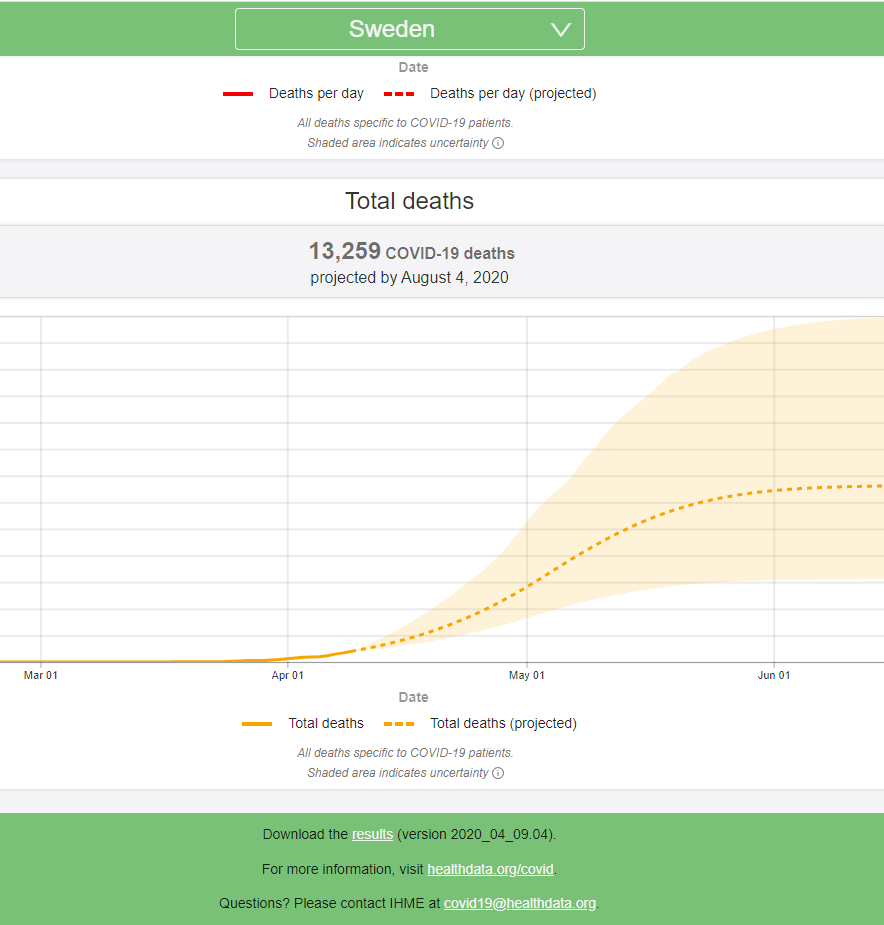The height and width of the screenshot is (925, 884).
Task: Visit the healthdata.org/covid link
Action: (x=490, y=869)
